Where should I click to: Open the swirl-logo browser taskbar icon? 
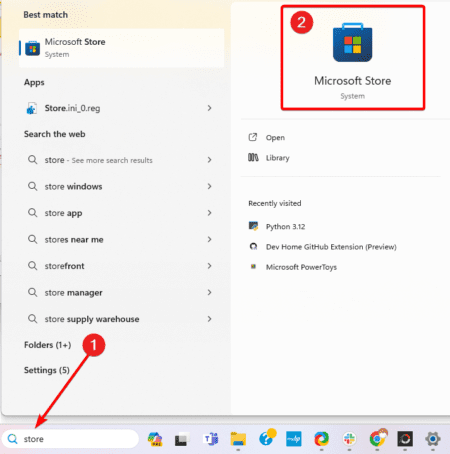321,439
